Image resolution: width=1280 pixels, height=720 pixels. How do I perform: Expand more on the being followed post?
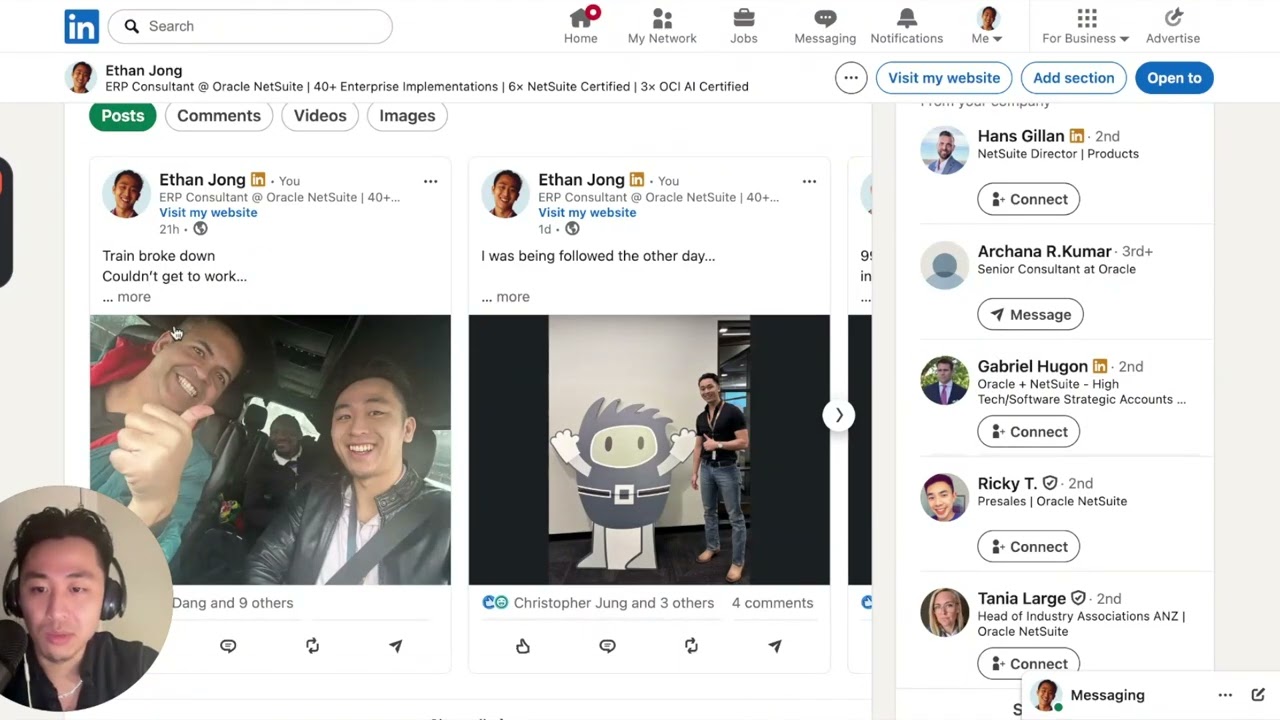coord(506,297)
